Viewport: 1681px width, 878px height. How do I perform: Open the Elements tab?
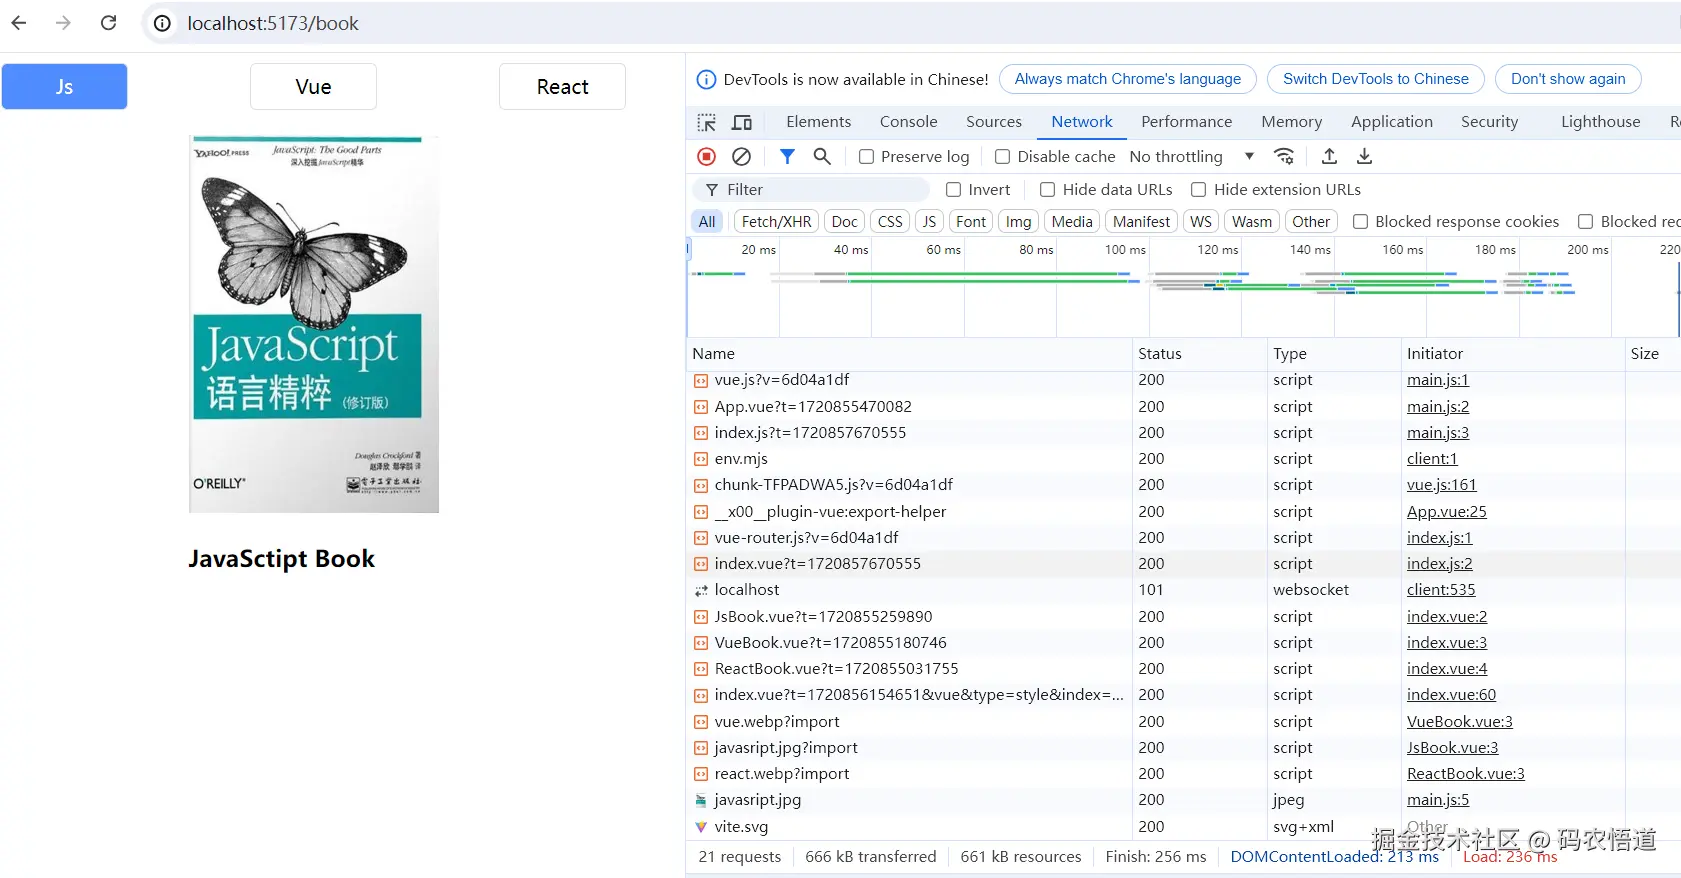coord(819,122)
